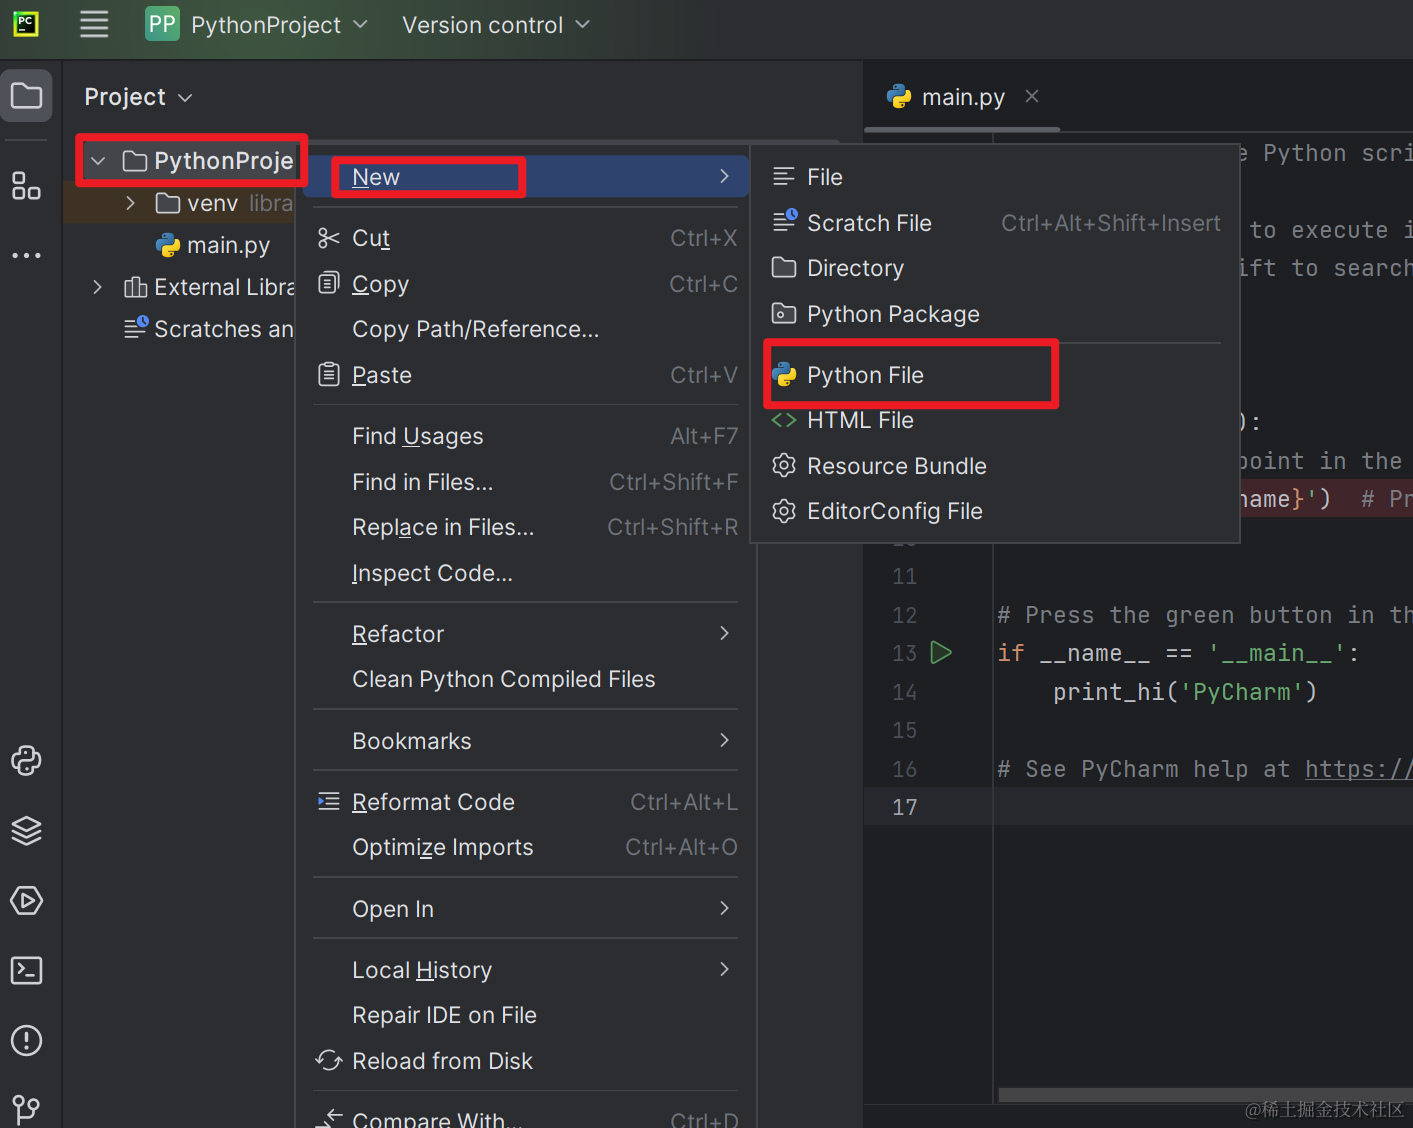Click the Reload from Disk refresh icon
1413x1128 pixels.
pos(329,1061)
